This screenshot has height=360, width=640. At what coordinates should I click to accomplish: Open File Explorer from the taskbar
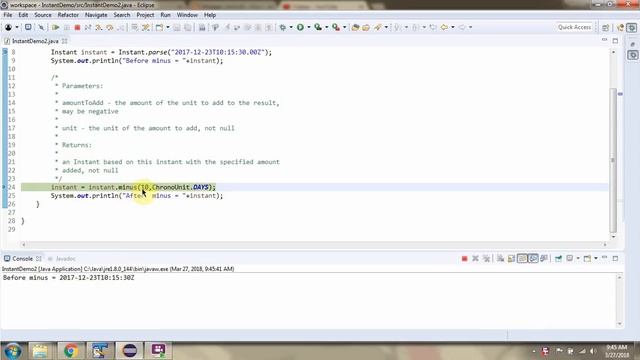point(40,351)
